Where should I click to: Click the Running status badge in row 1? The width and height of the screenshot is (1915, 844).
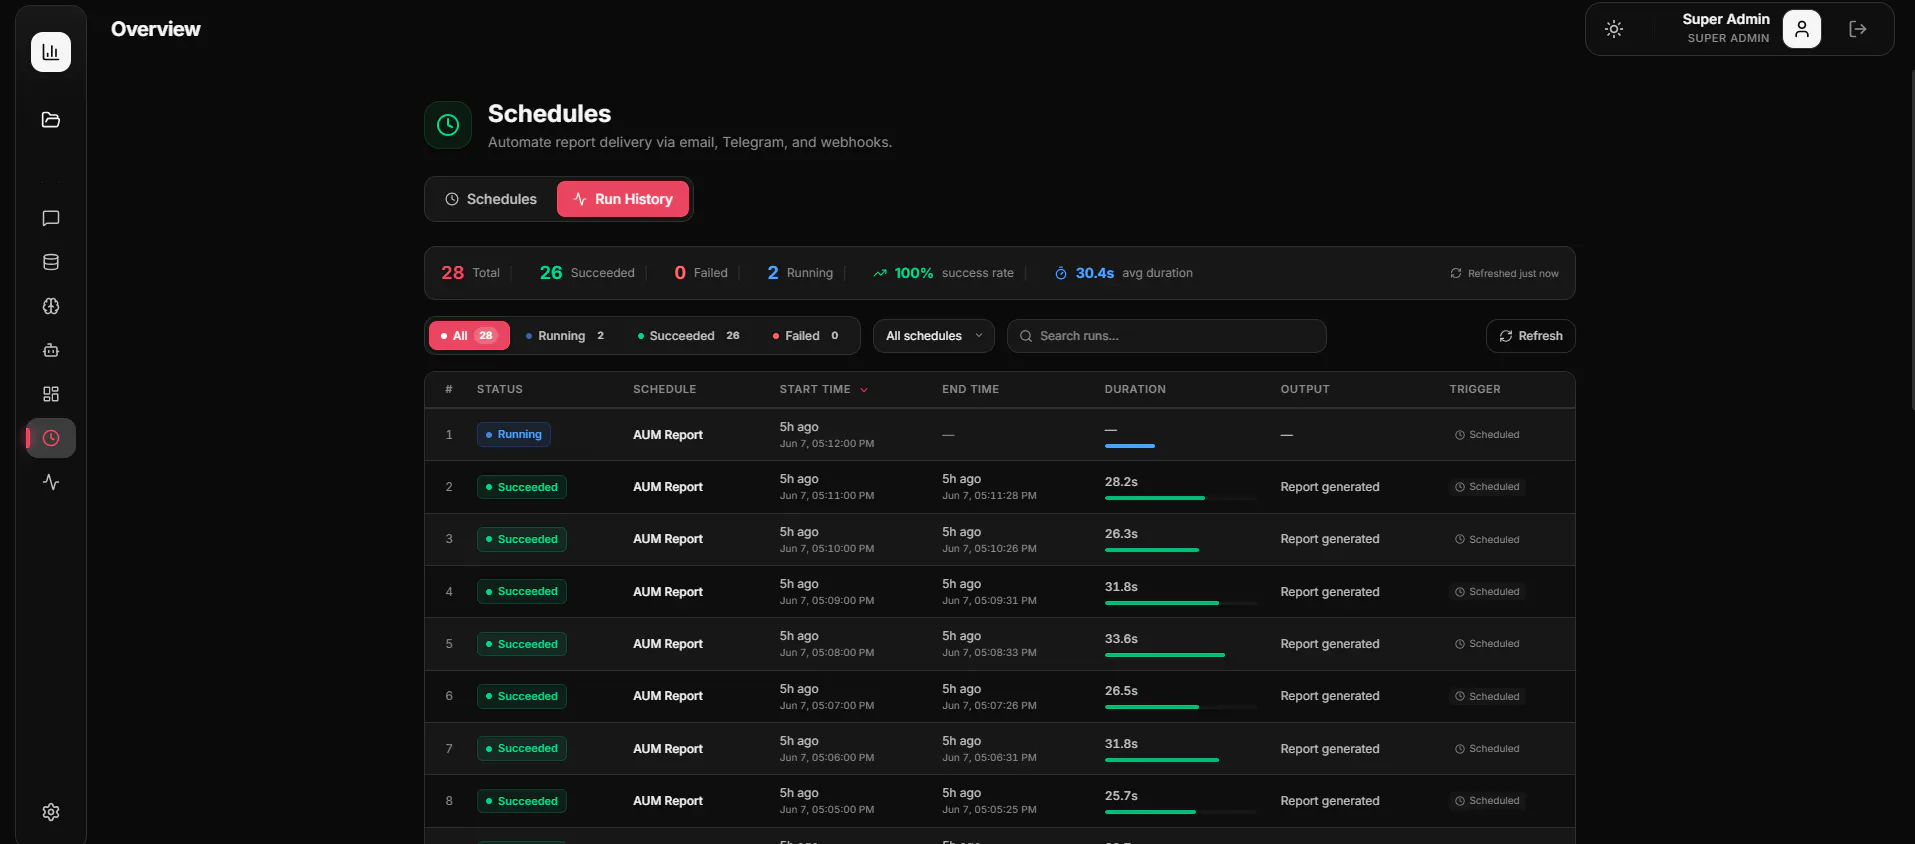click(x=514, y=435)
